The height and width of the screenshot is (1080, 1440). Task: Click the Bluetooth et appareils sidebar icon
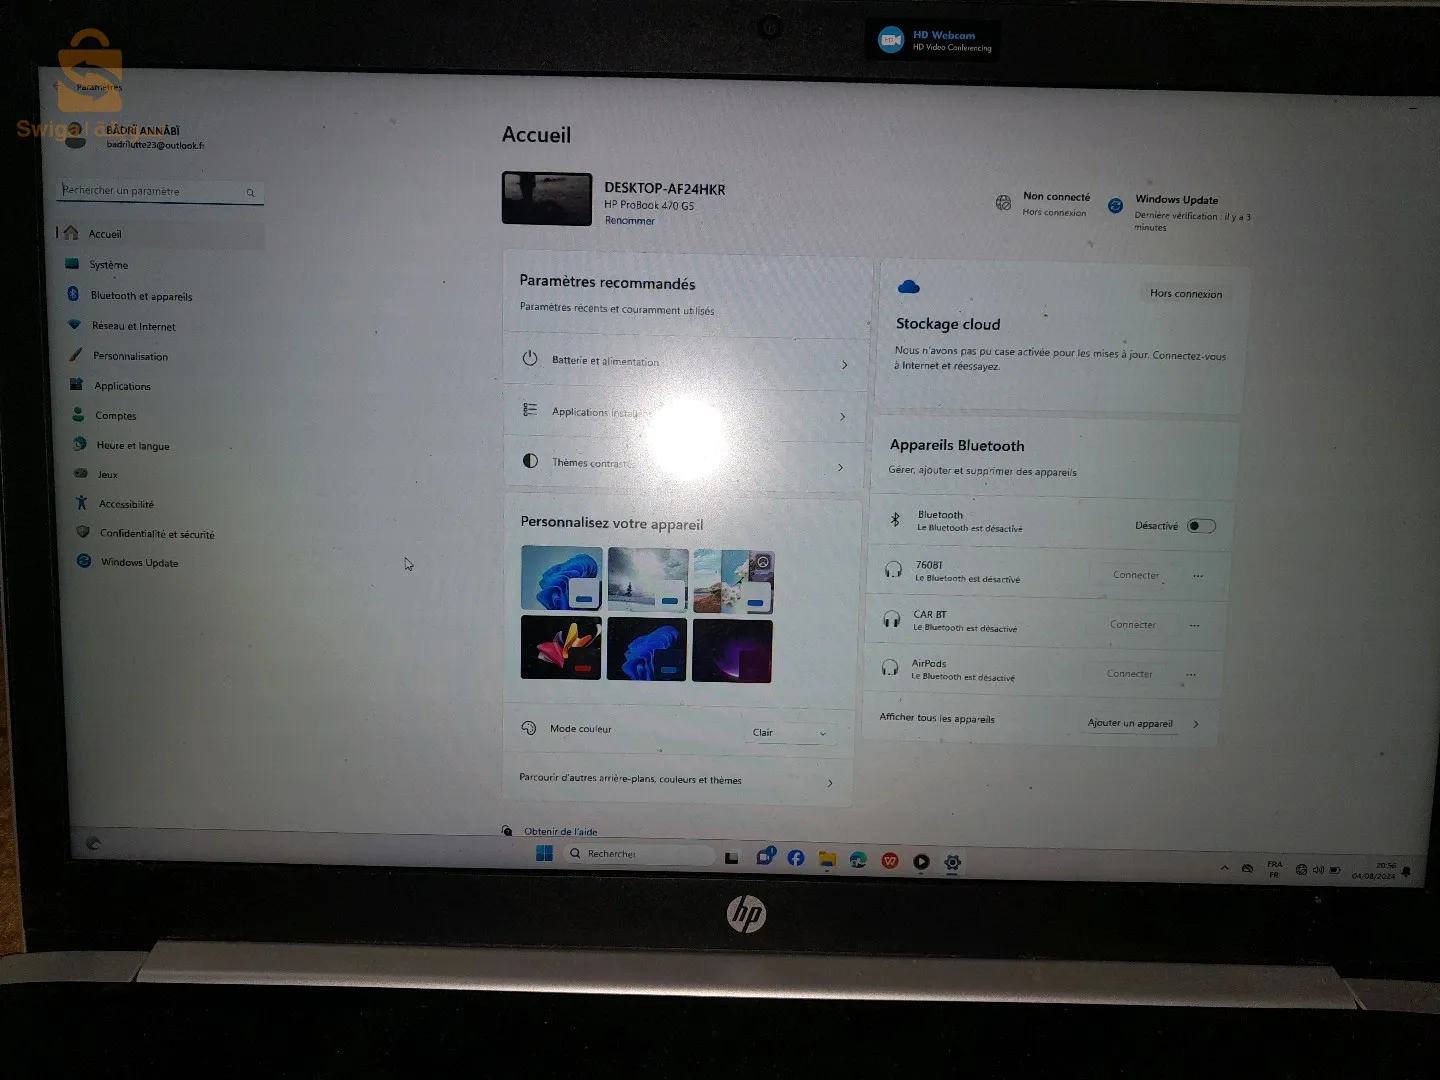click(x=73, y=294)
